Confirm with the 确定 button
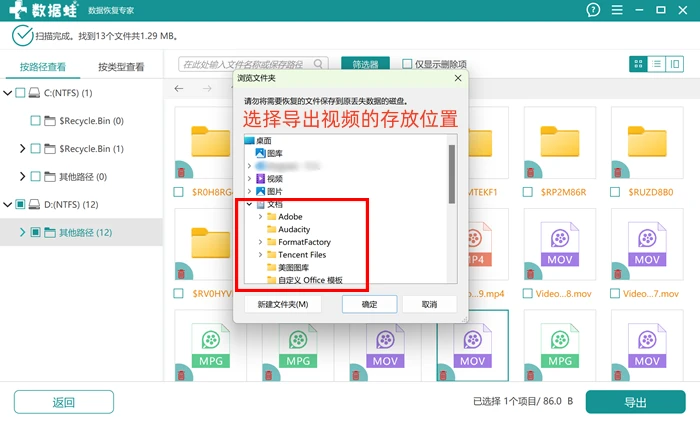The image size is (700, 425). click(369, 304)
